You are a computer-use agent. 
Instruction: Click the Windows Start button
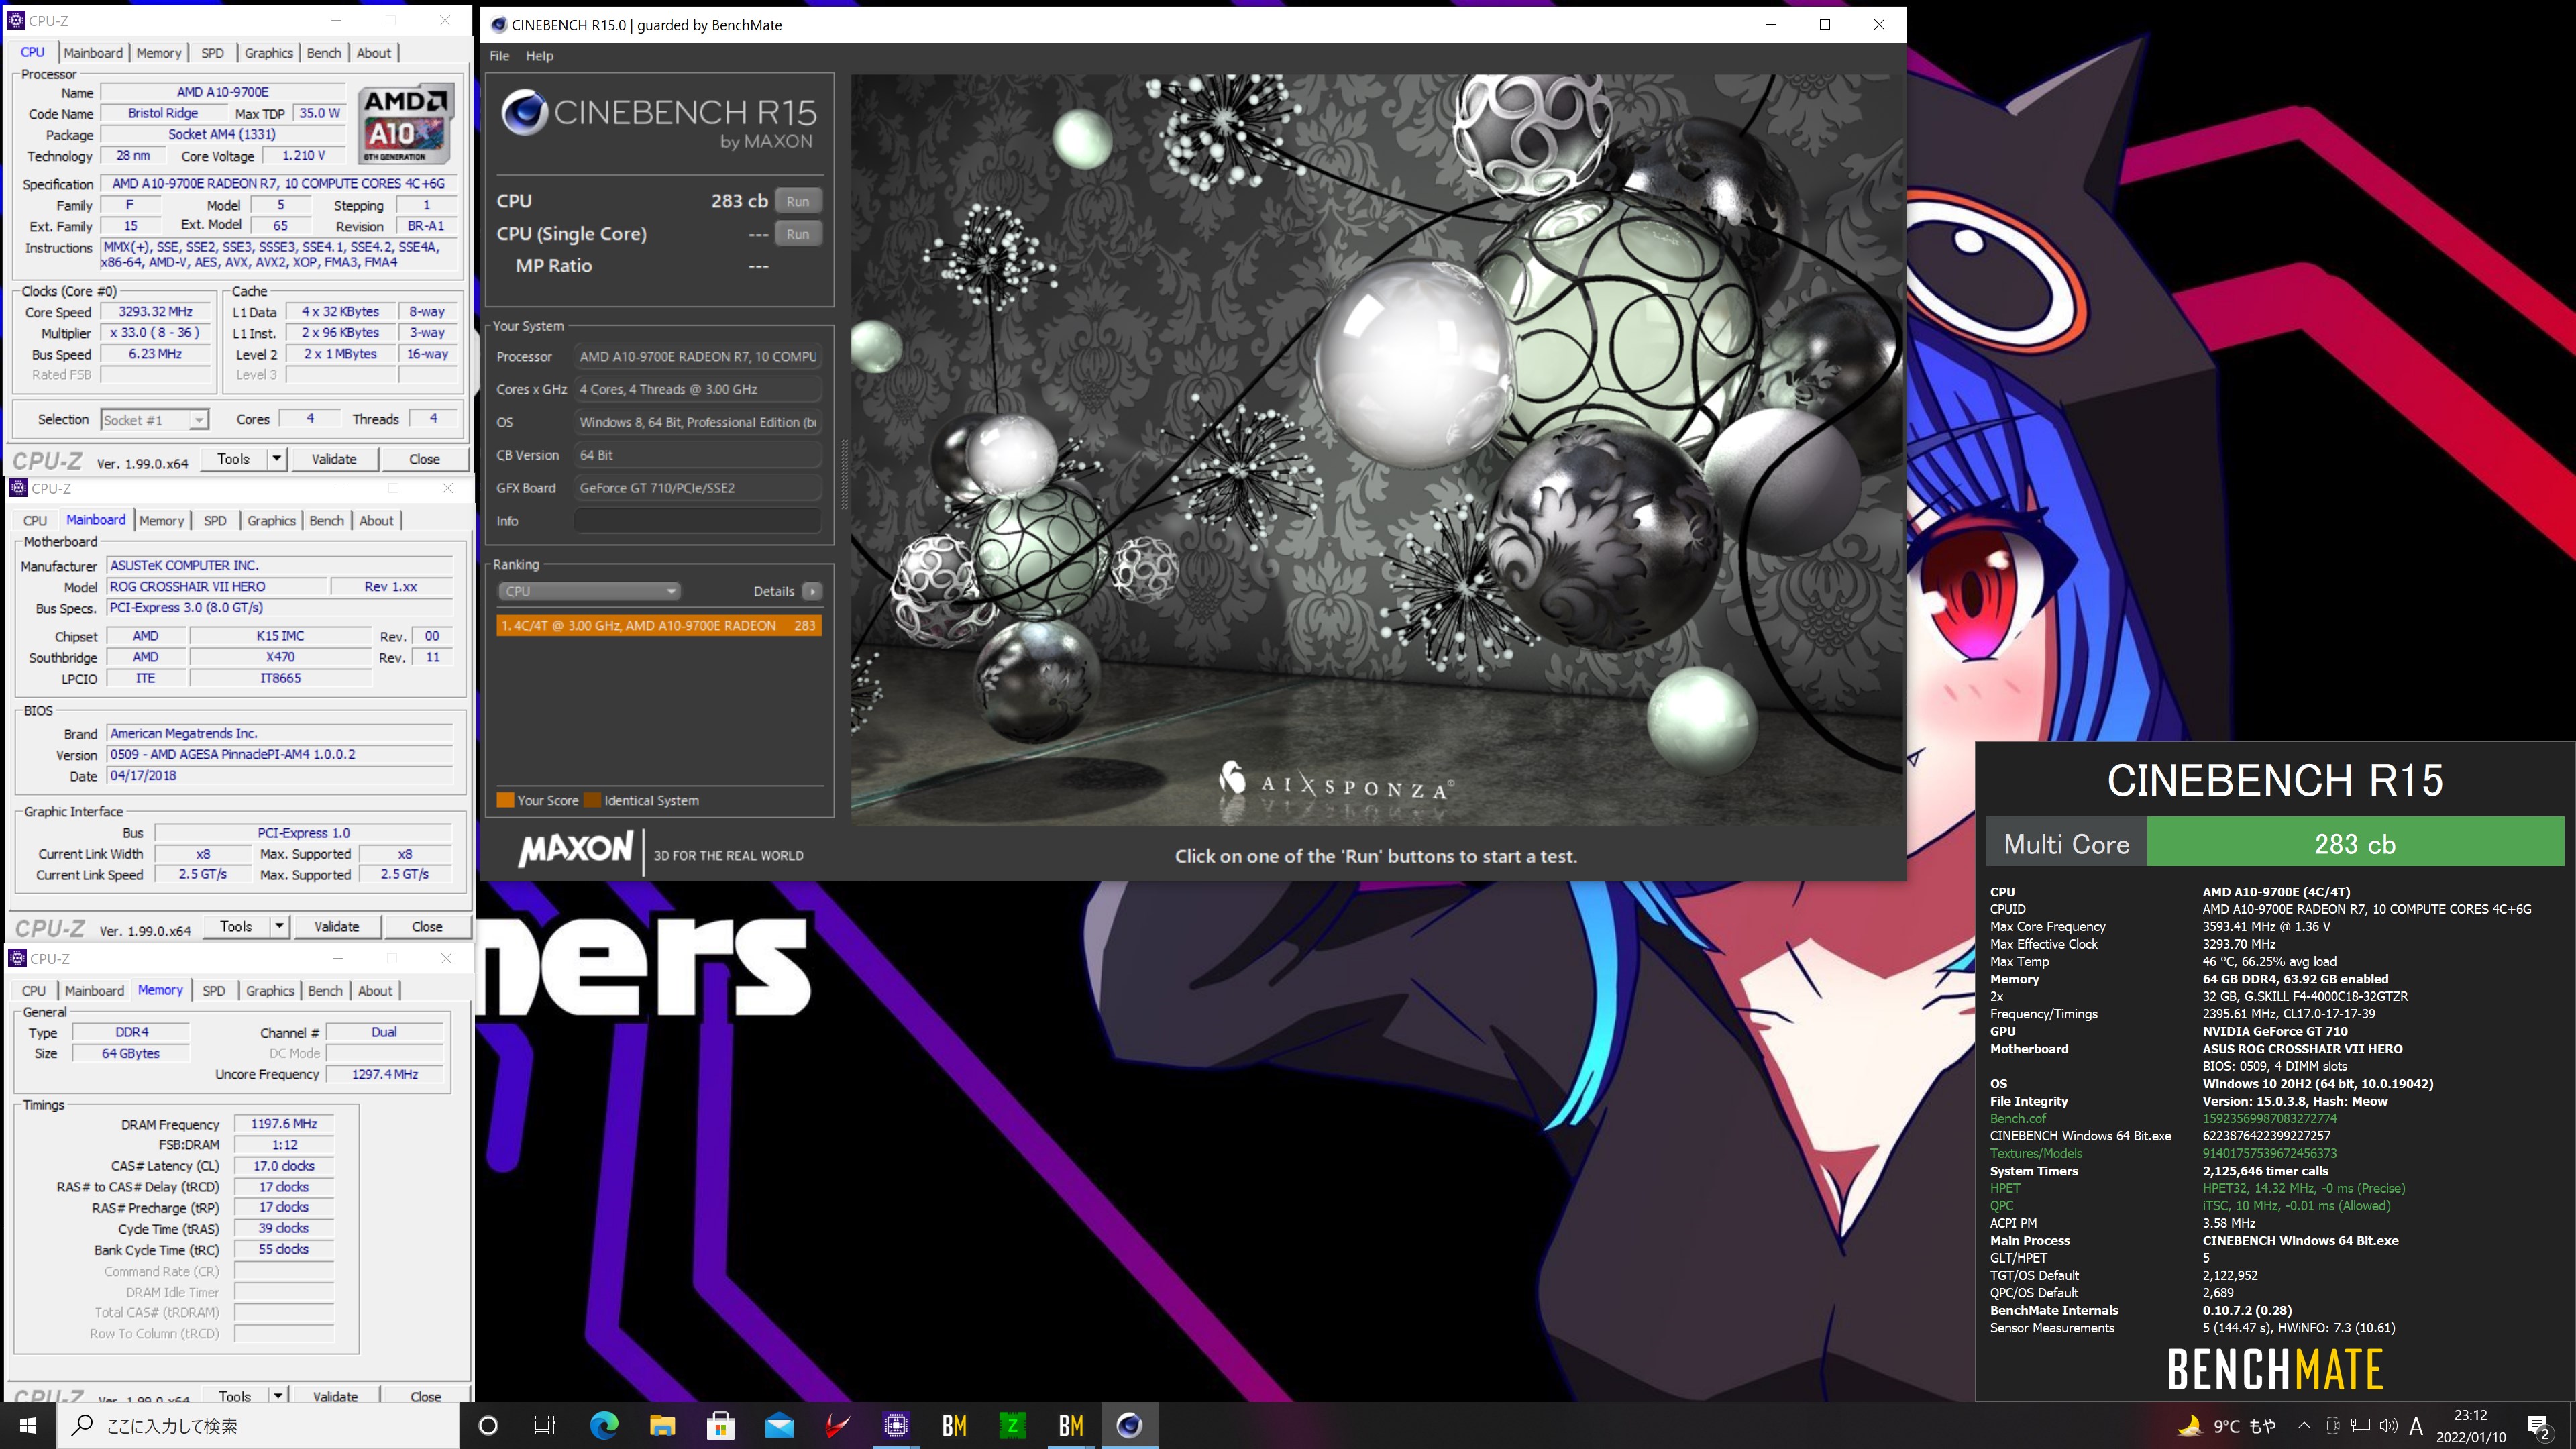(28, 1425)
